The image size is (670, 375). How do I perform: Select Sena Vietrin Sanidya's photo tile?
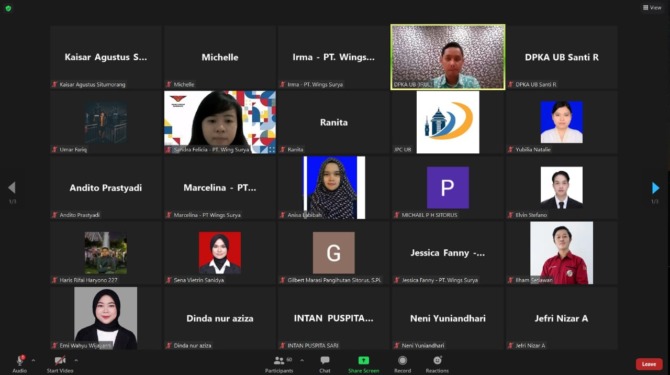tap(220, 253)
